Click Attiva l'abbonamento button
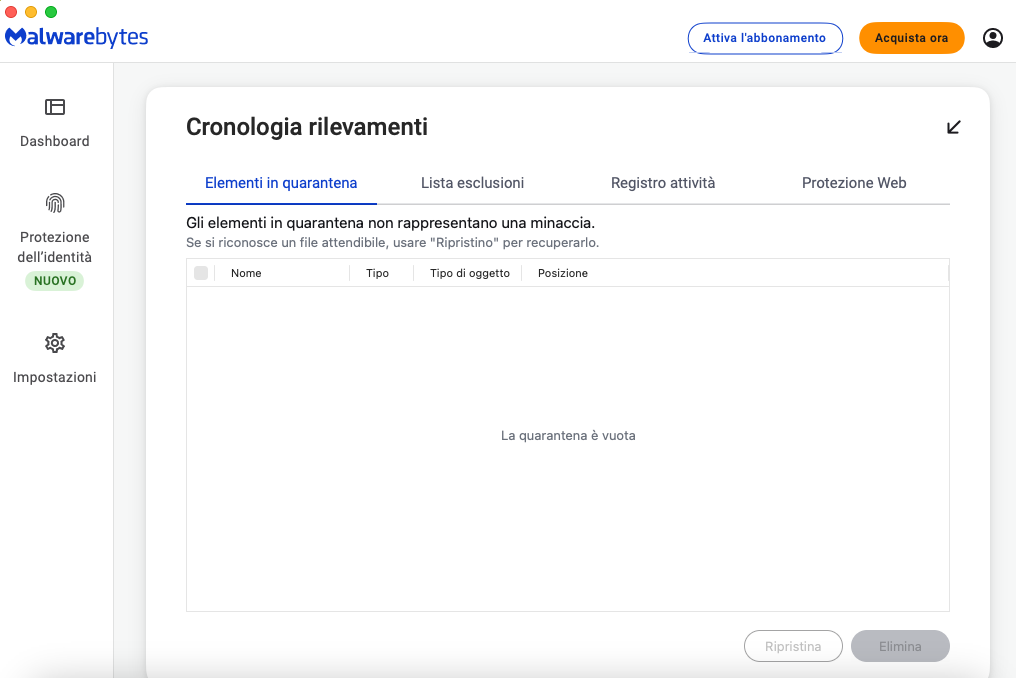1016x678 pixels. [x=765, y=38]
